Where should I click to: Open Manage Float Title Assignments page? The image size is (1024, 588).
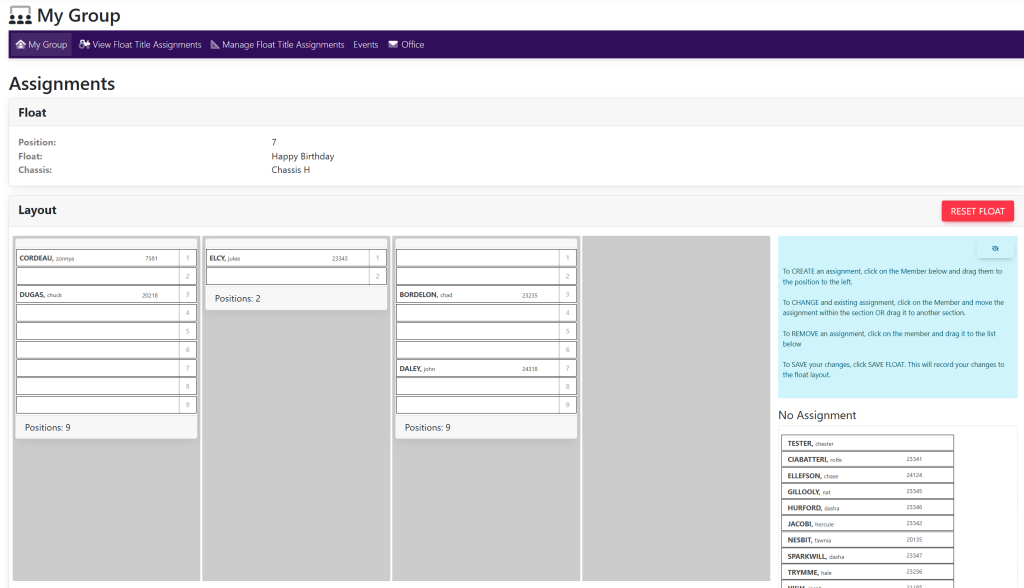click(x=283, y=45)
